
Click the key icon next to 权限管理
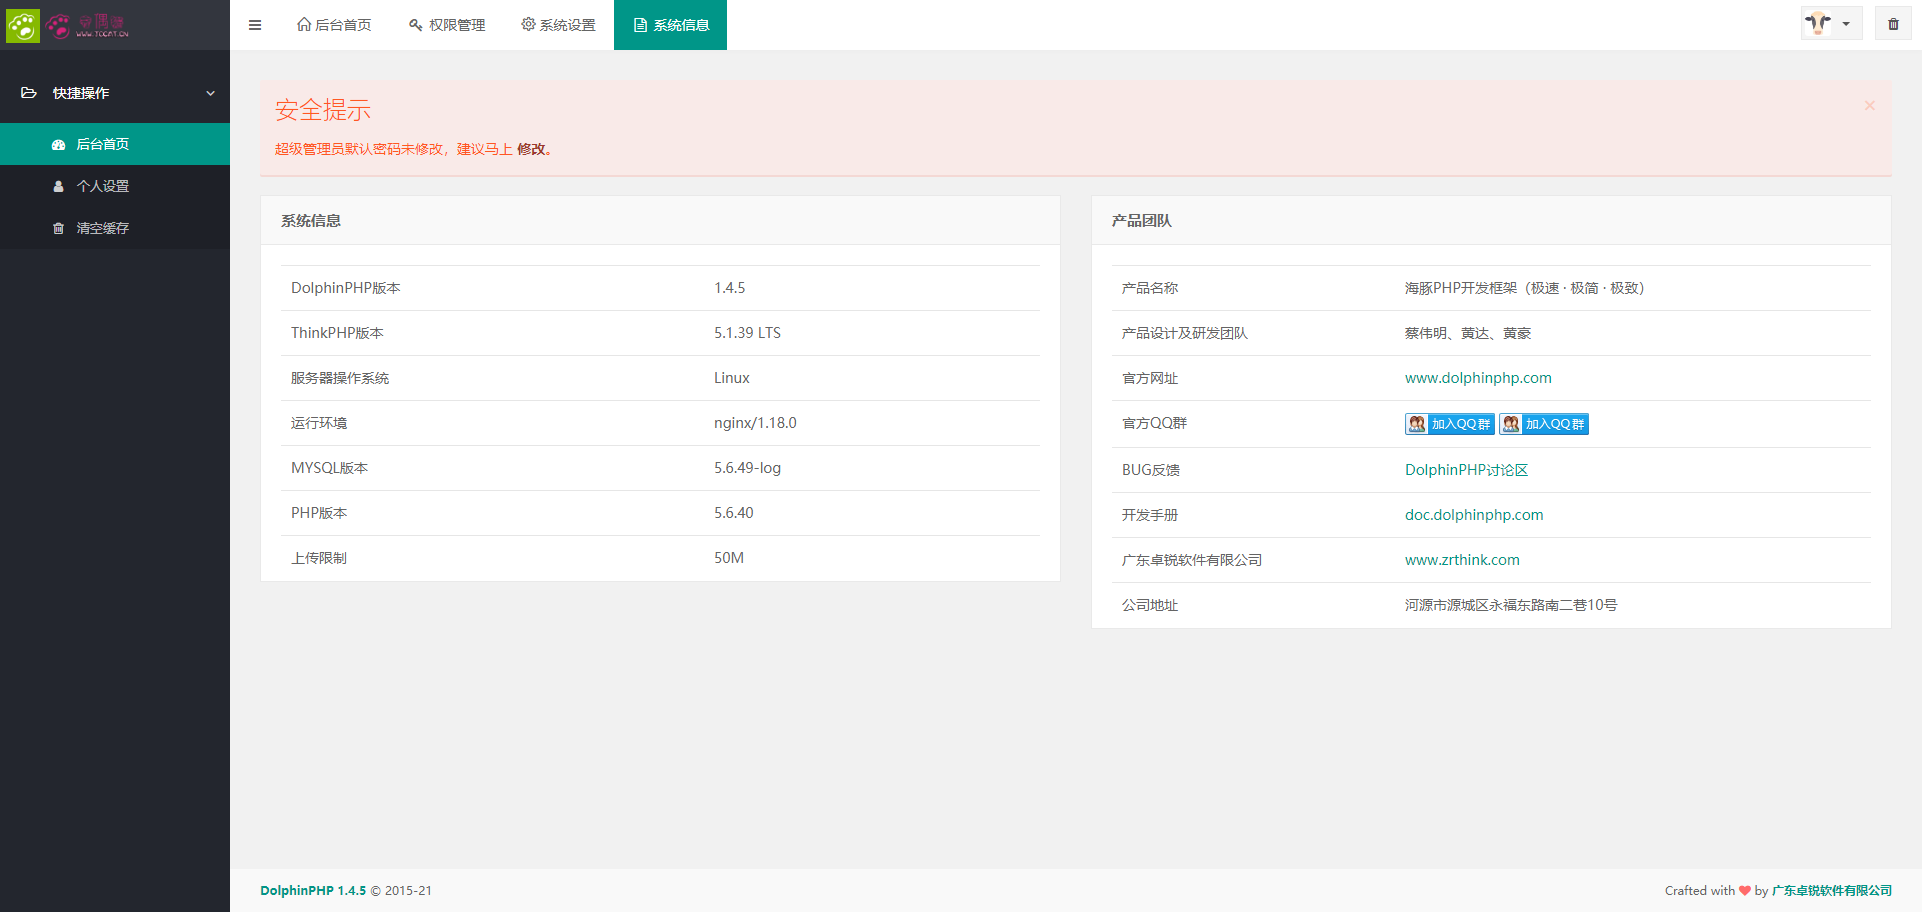pos(416,25)
